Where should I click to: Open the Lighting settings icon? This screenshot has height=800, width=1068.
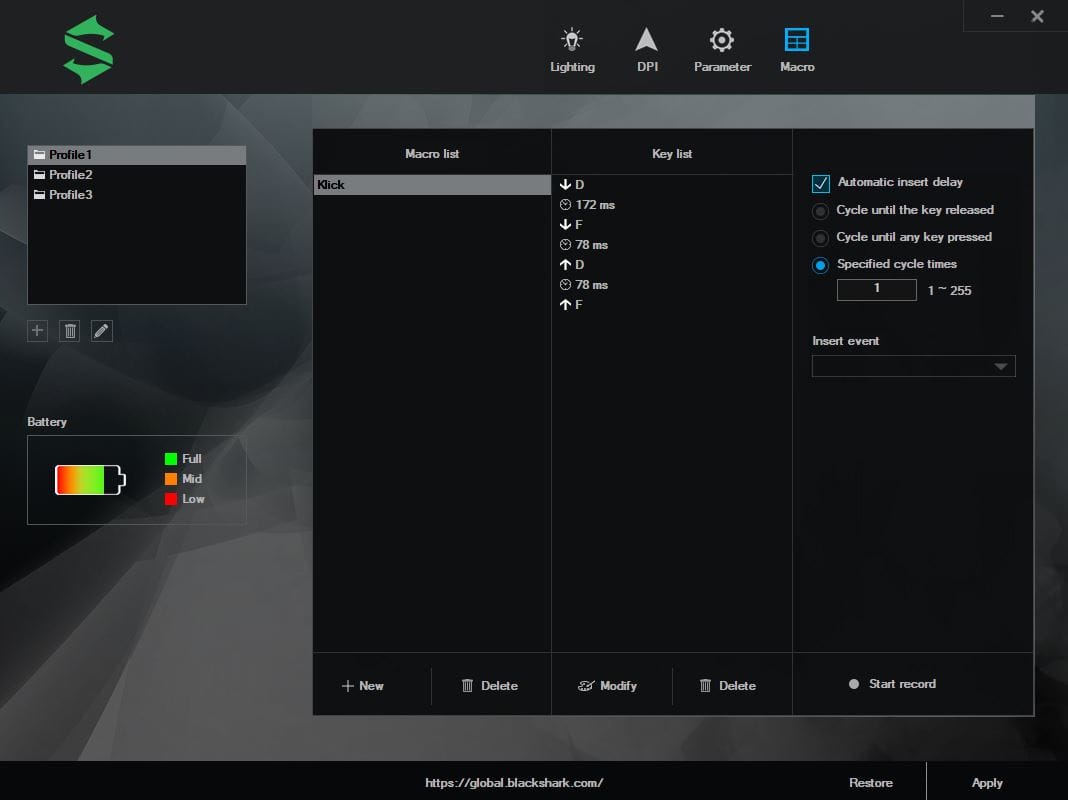[x=572, y=41]
